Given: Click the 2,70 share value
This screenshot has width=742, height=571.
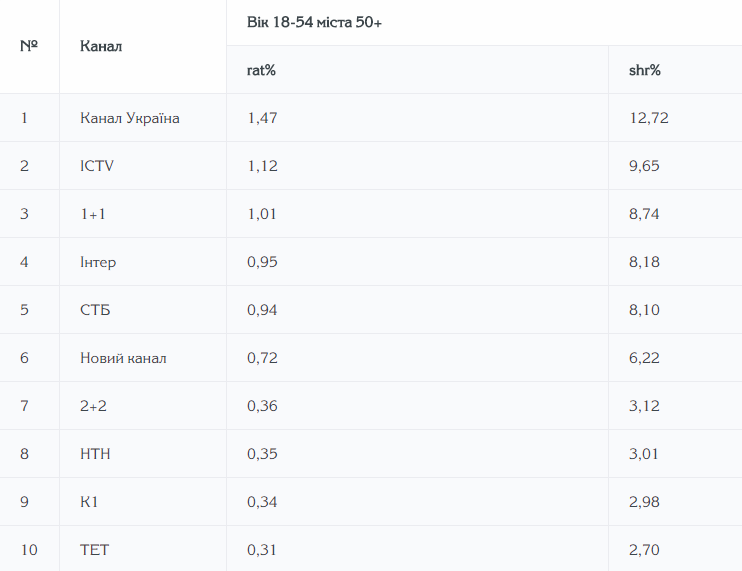Looking at the screenshot, I should [x=644, y=550].
